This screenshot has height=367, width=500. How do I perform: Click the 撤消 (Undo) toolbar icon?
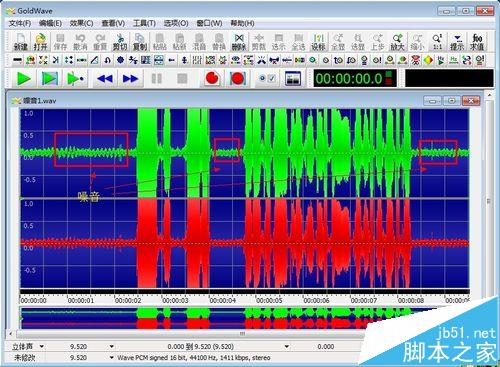(80, 42)
